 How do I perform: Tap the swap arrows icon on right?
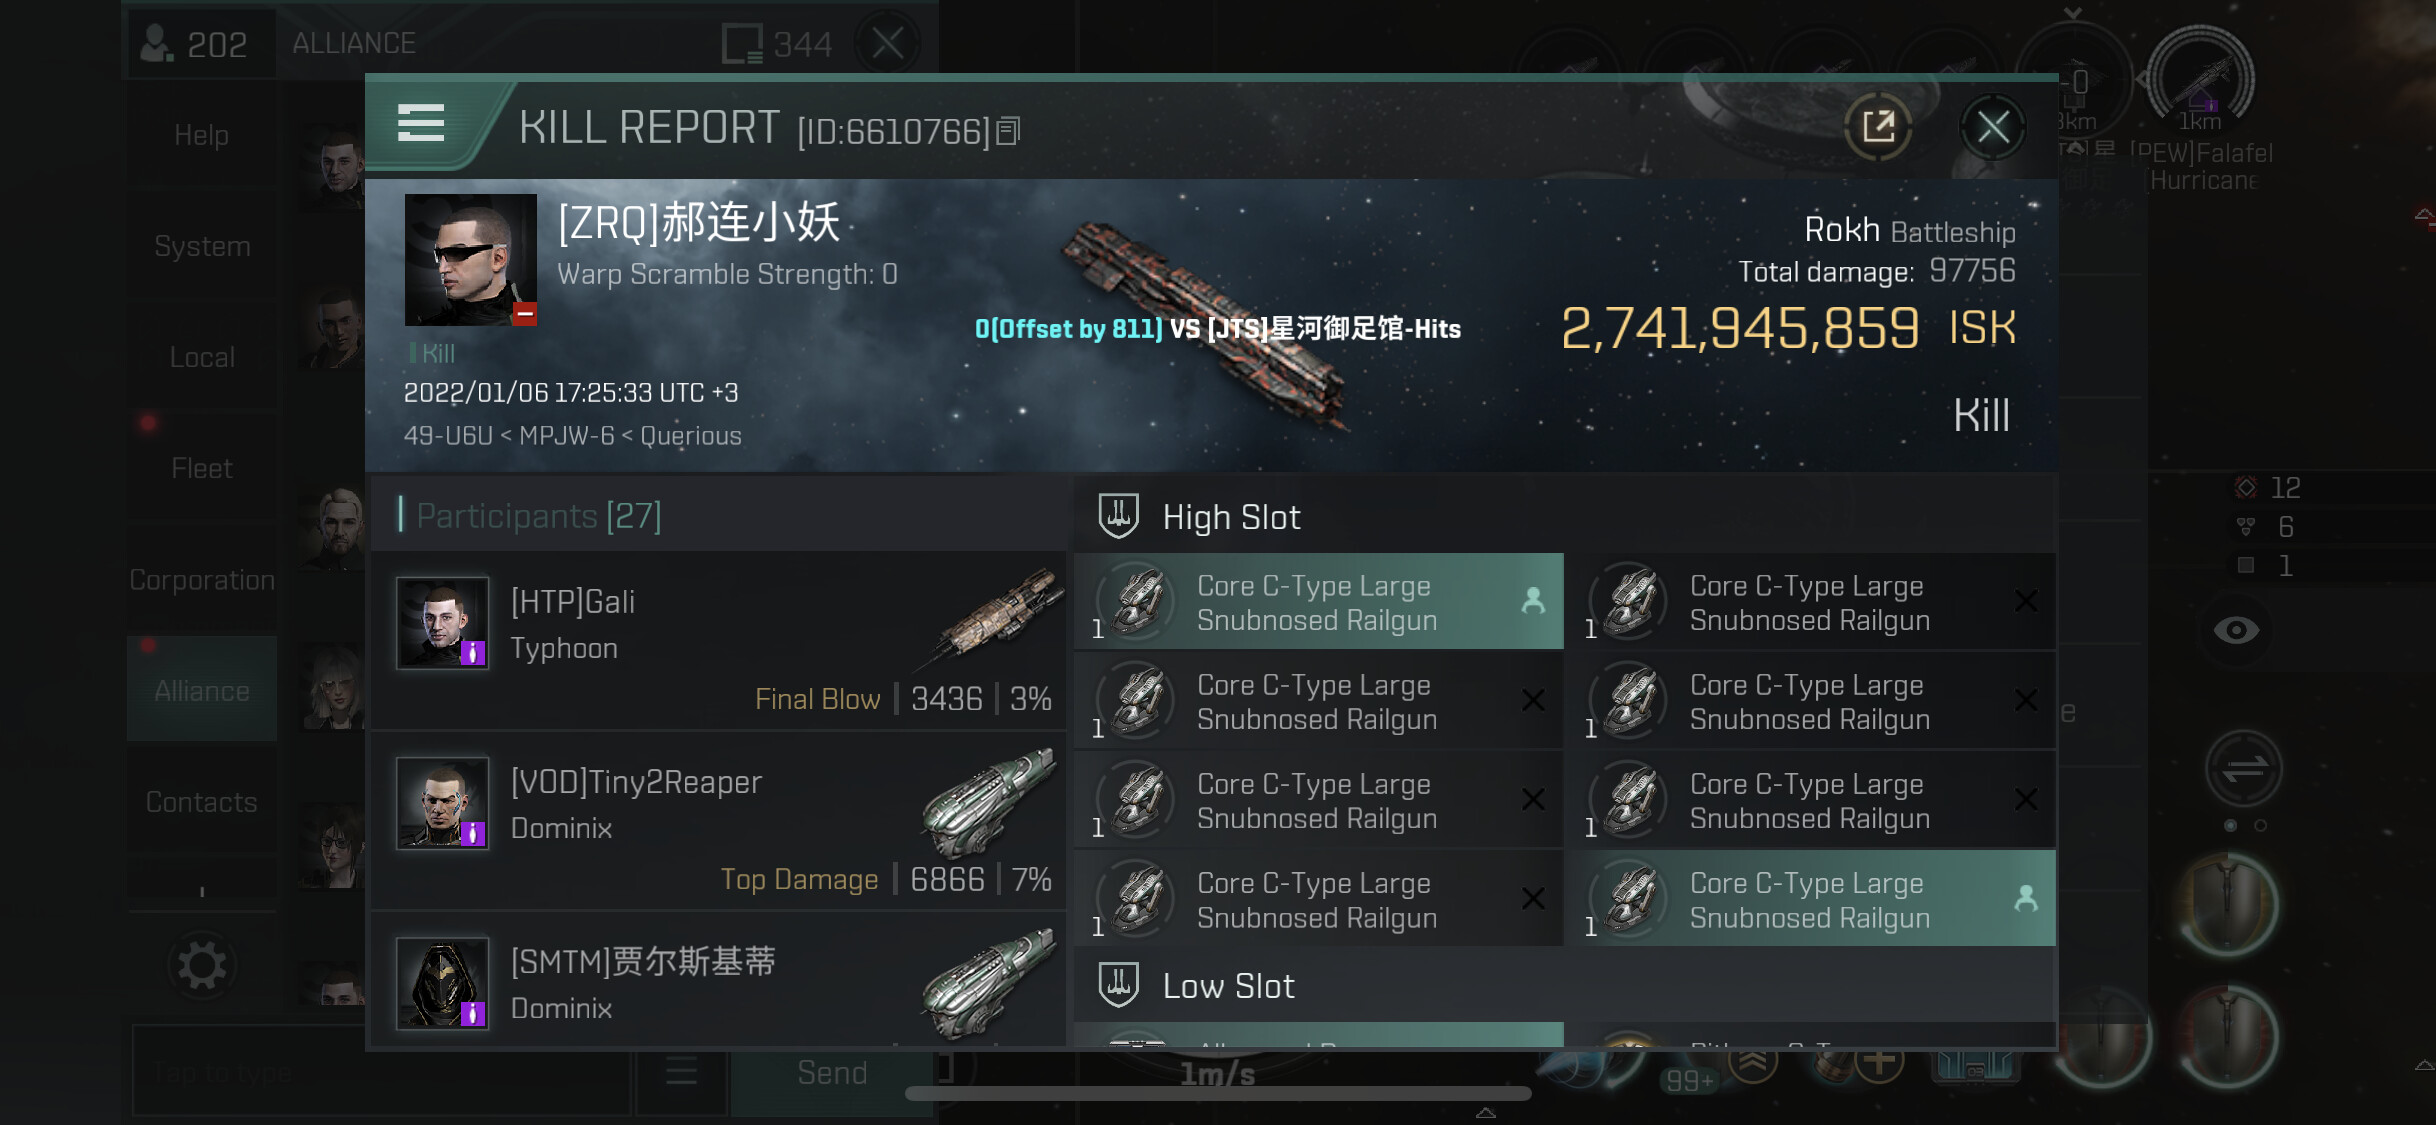(x=2244, y=768)
